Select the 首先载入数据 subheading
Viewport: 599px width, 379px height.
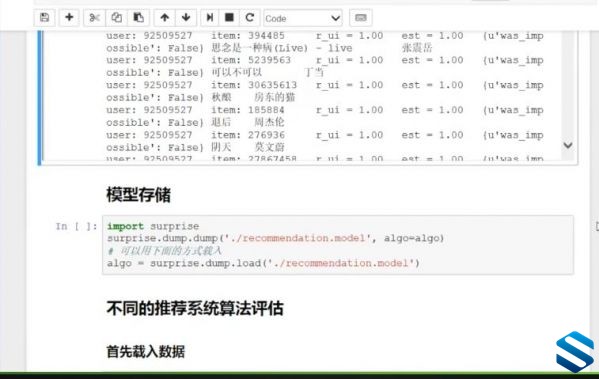[x=146, y=351]
